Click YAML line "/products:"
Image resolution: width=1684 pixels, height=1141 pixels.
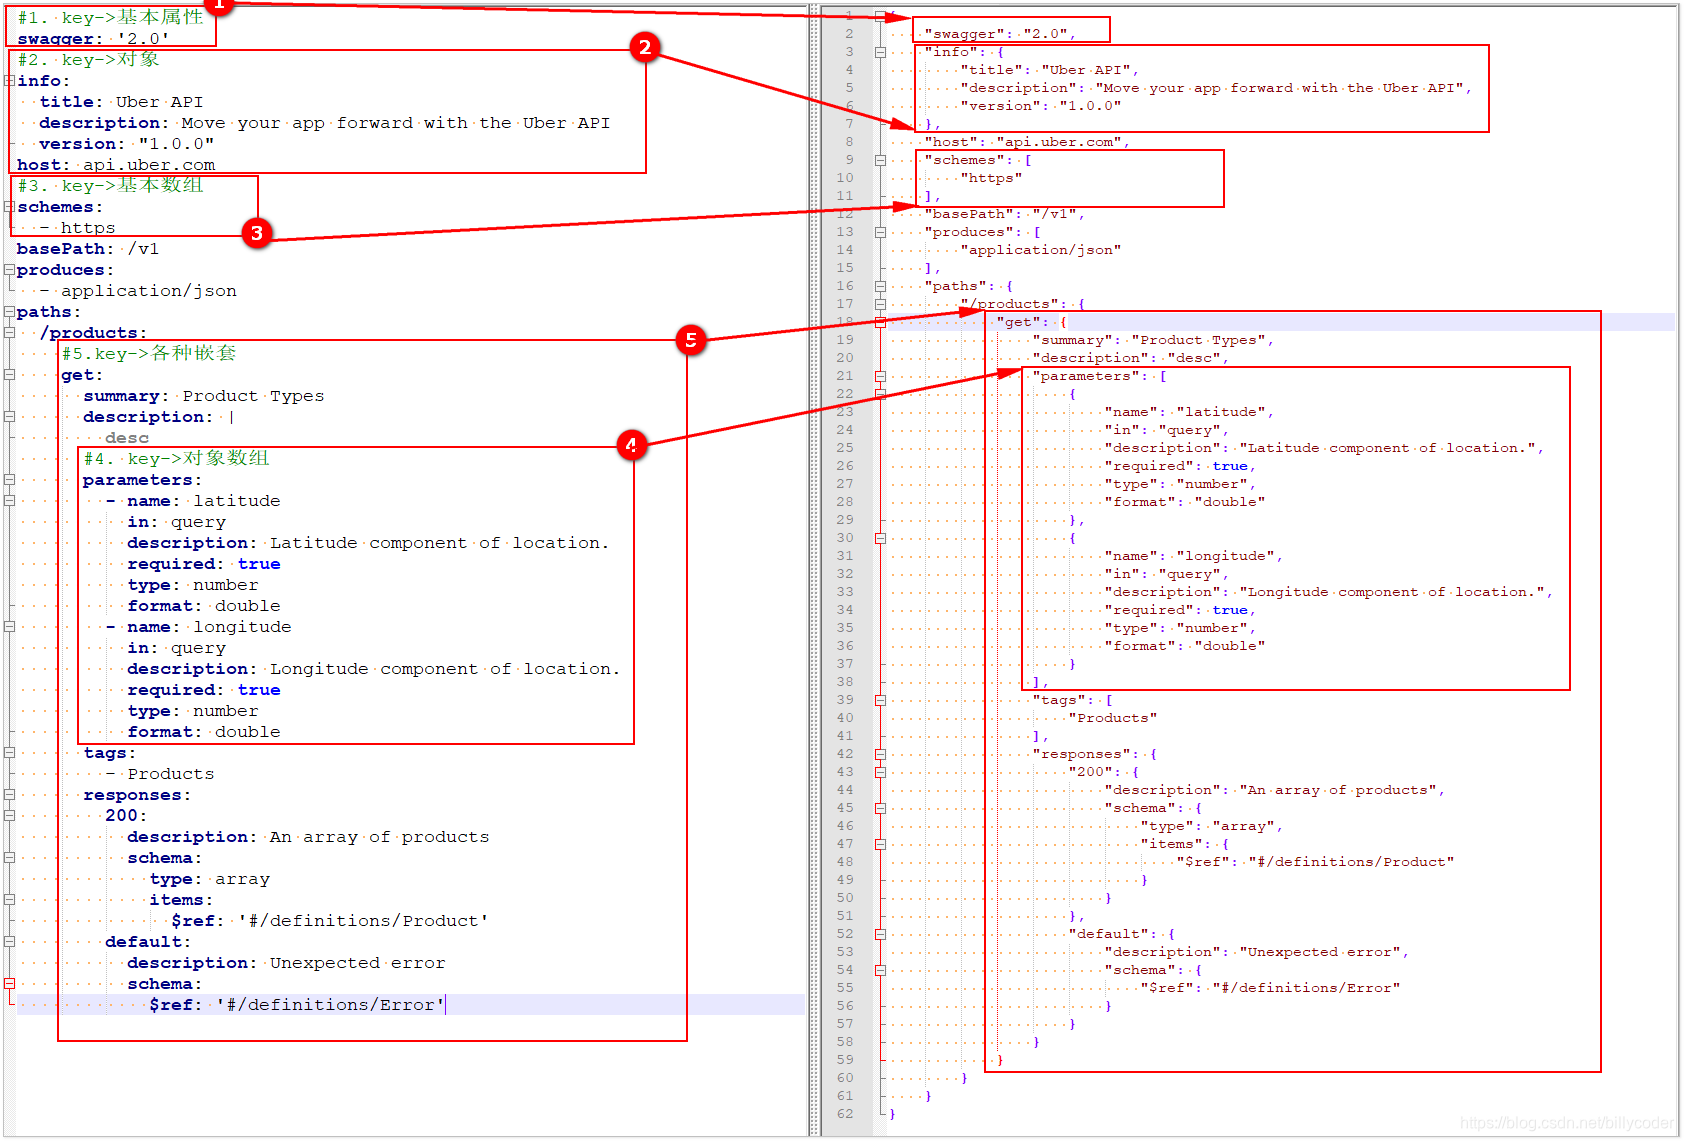click(93, 333)
